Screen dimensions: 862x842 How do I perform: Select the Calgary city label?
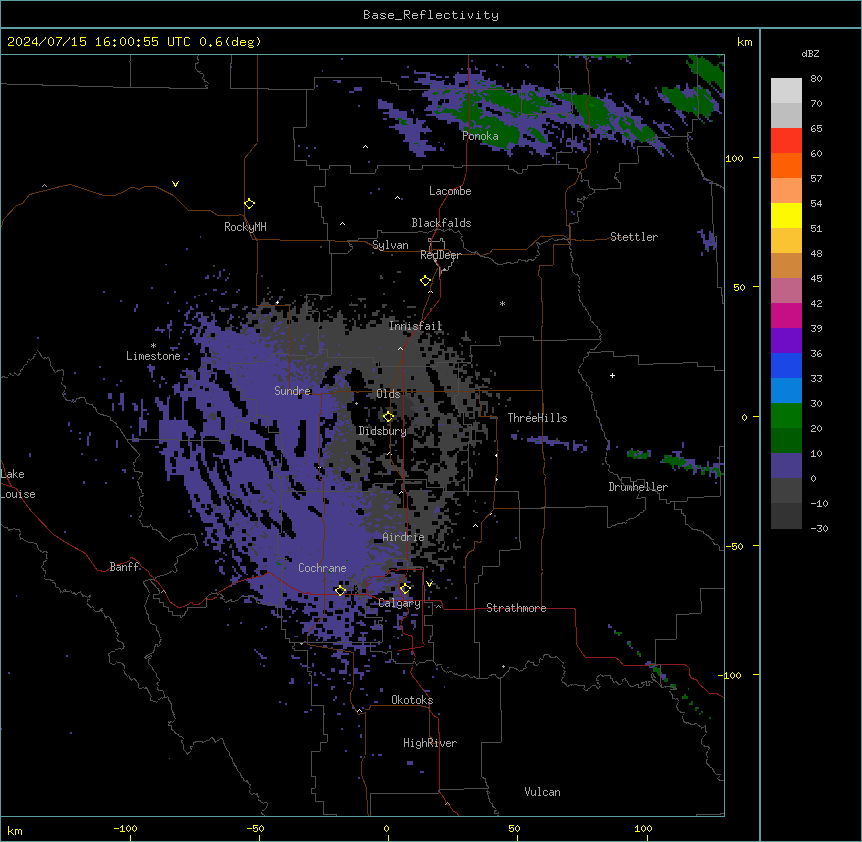tap(400, 603)
